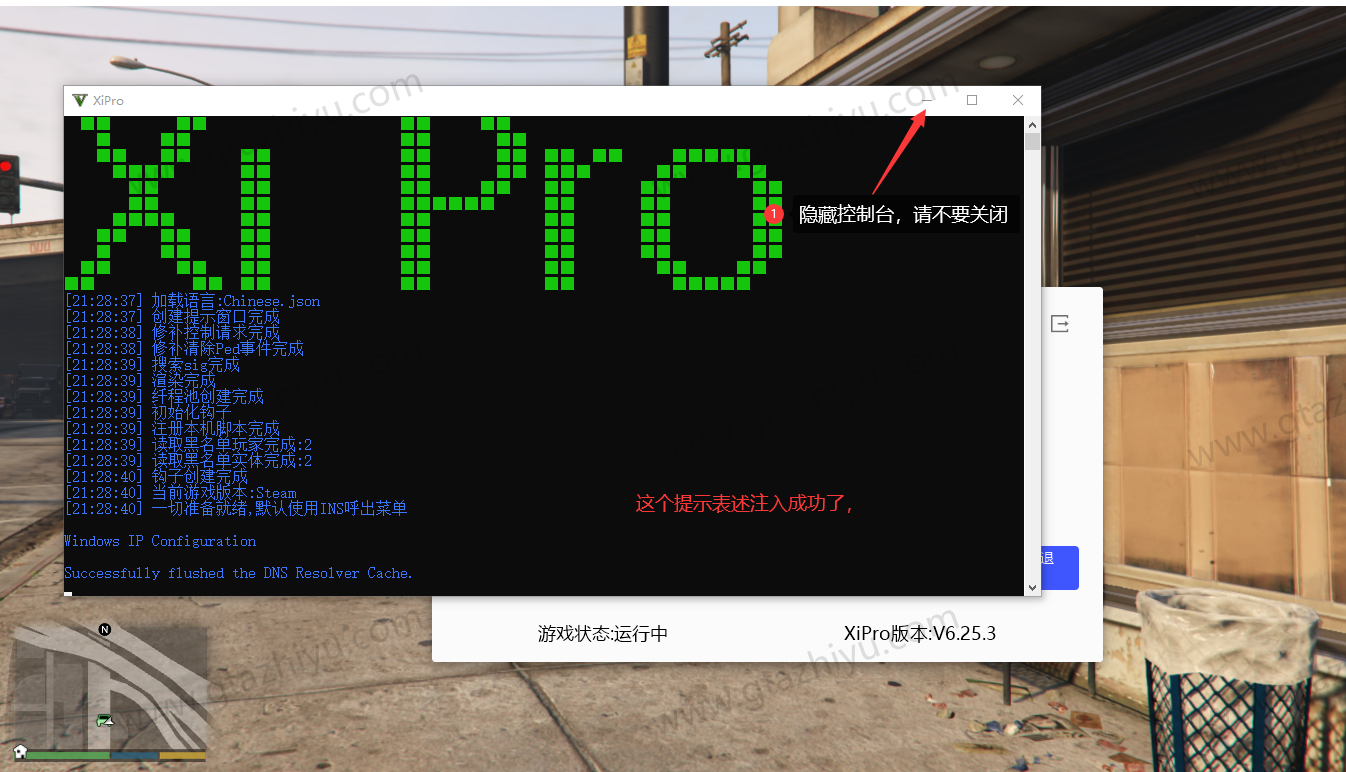Click the '搜索sig完成' log line
The width and height of the screenshot is (1346, 772).
pyautogui.click(x=152, y=365)
